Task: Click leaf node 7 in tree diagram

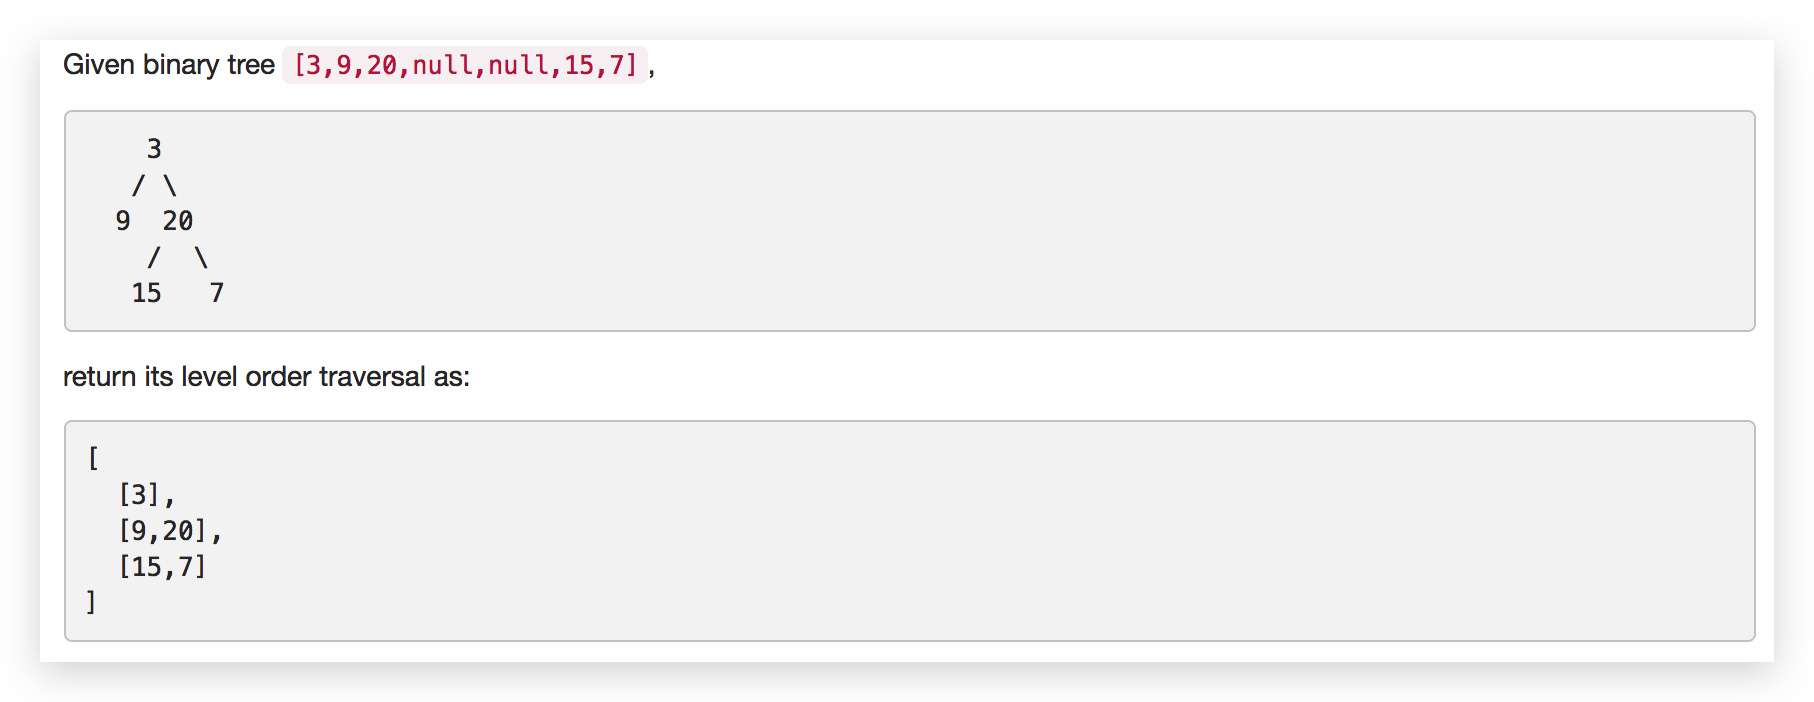Action: coord(216,293)
